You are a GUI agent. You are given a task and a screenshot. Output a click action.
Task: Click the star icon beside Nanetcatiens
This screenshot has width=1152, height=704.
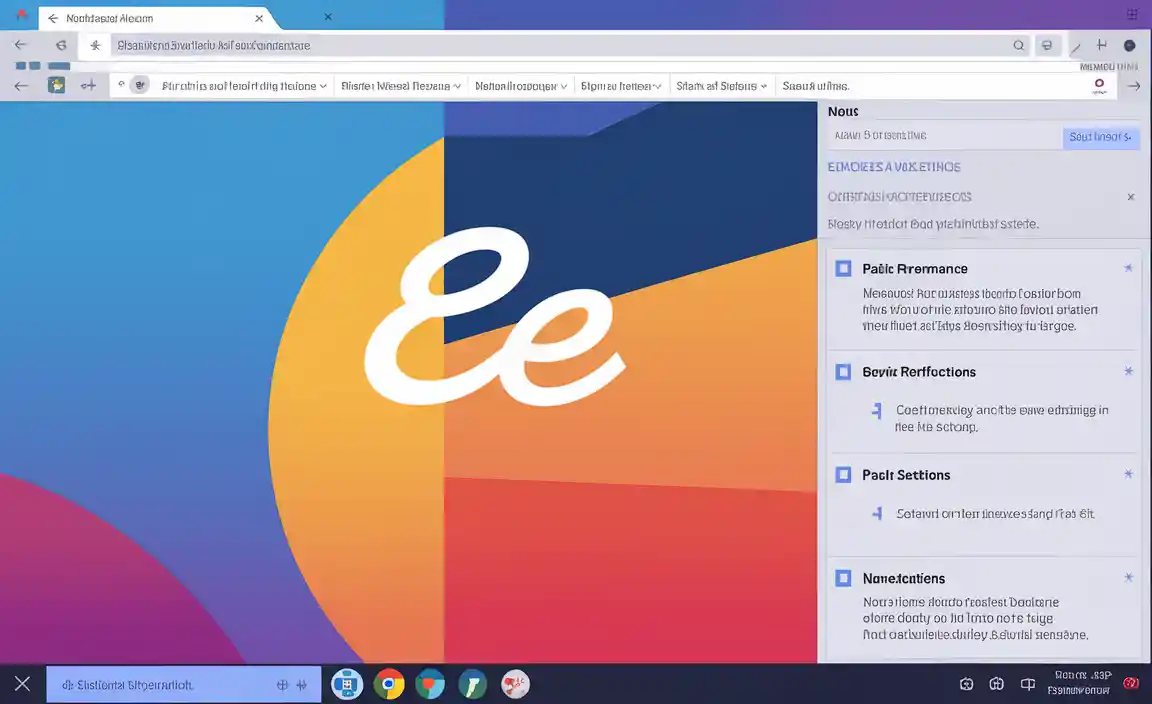(1128, 578)
